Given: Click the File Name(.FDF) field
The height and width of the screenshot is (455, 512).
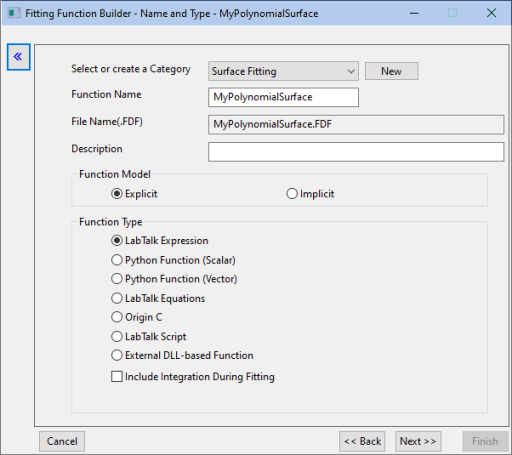Looking at the screenshot, I should (356, 124).
